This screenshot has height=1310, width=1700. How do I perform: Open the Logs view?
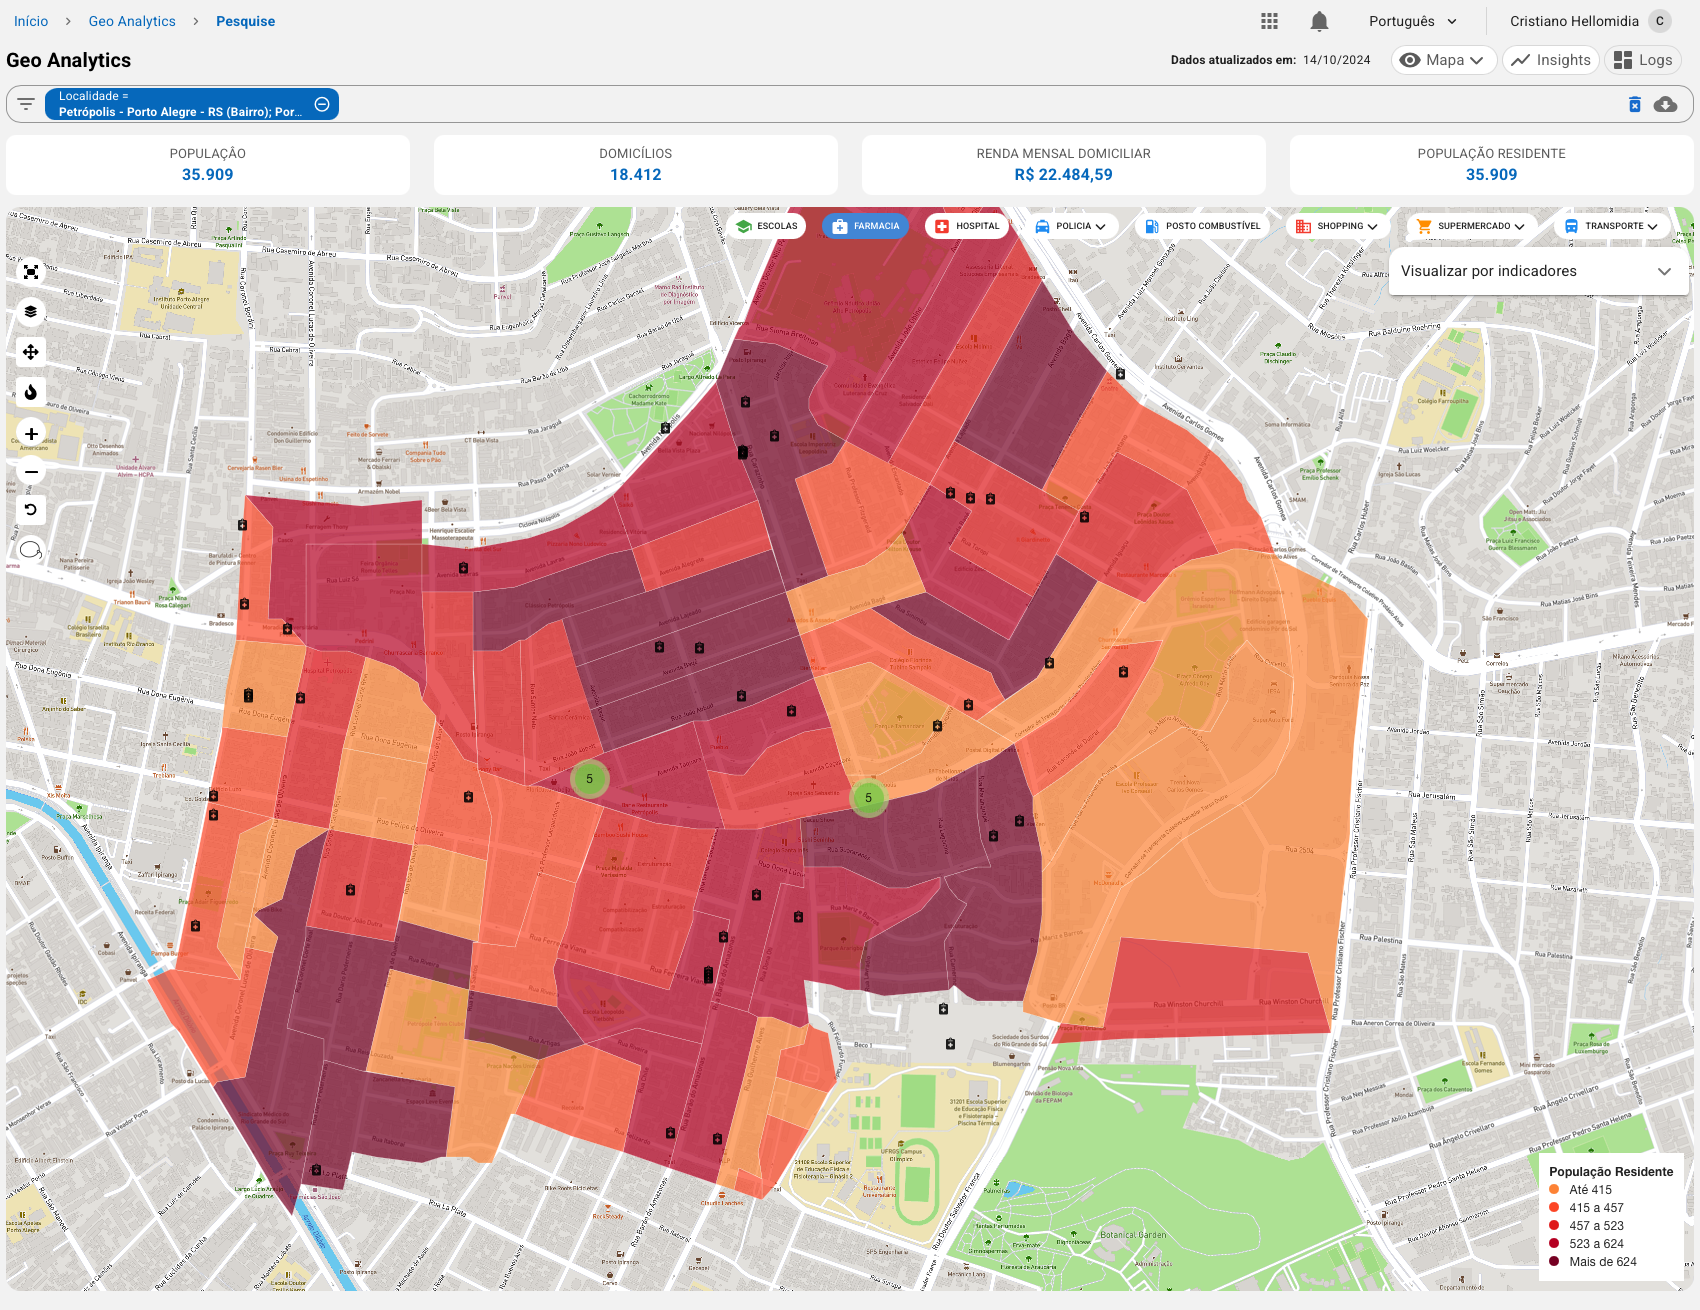tap(1643, 60)
